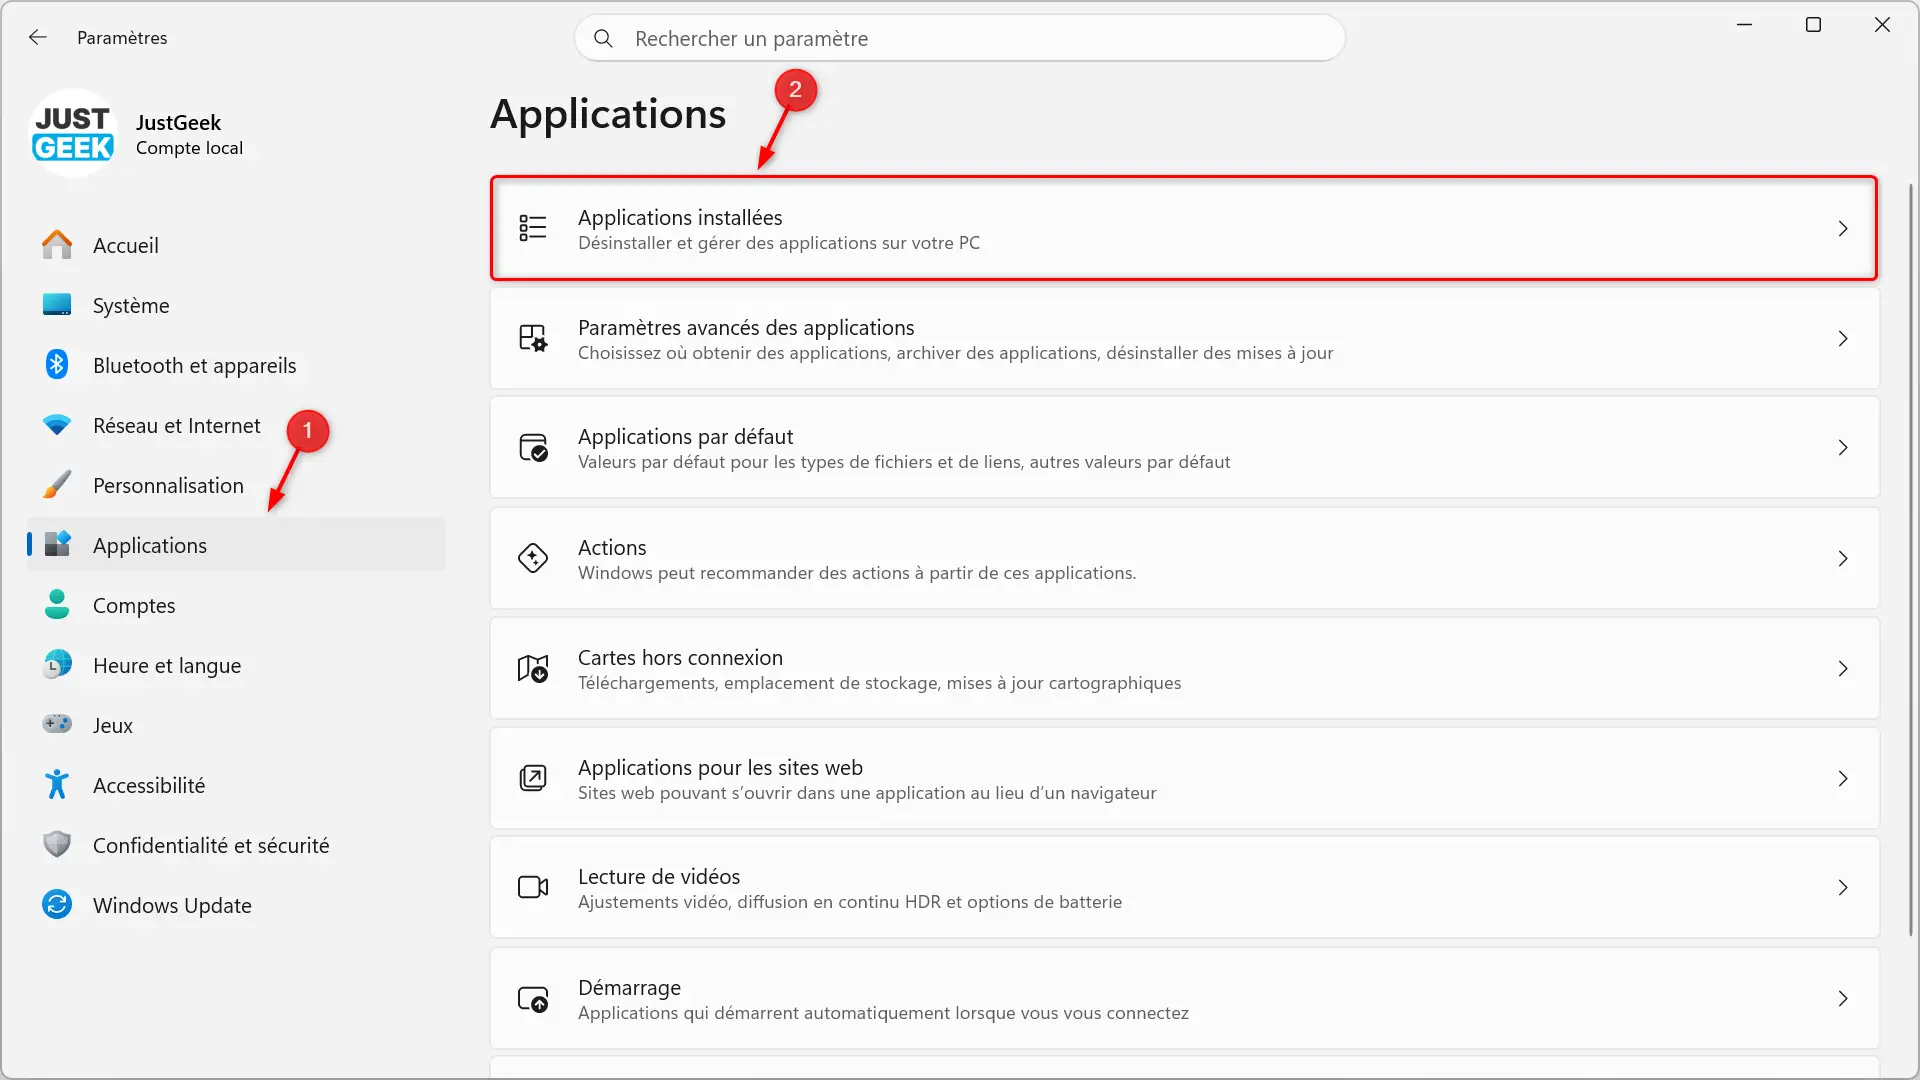The height and width of the screenshot is (1080, 1920).
Task: Click 'Sites web pouvant s'ouvrir' description
Action: [867, 793]
